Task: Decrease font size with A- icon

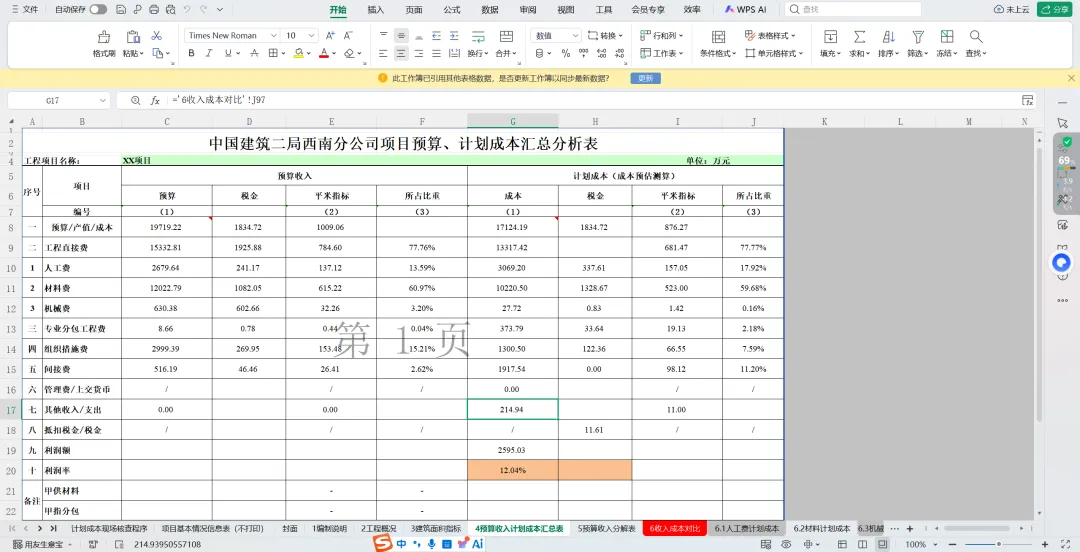Action: point(348,35)
